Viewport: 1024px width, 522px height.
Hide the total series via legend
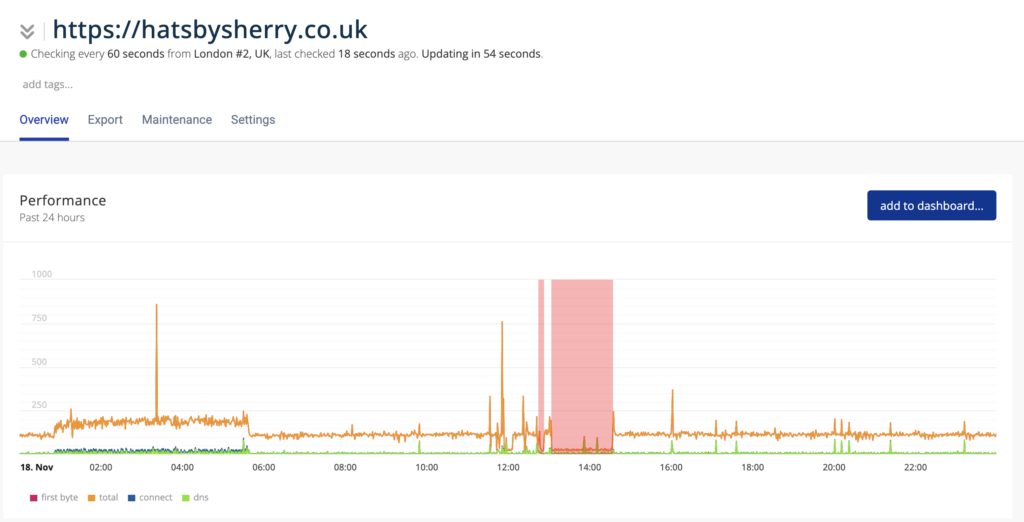tap(104, 497)
